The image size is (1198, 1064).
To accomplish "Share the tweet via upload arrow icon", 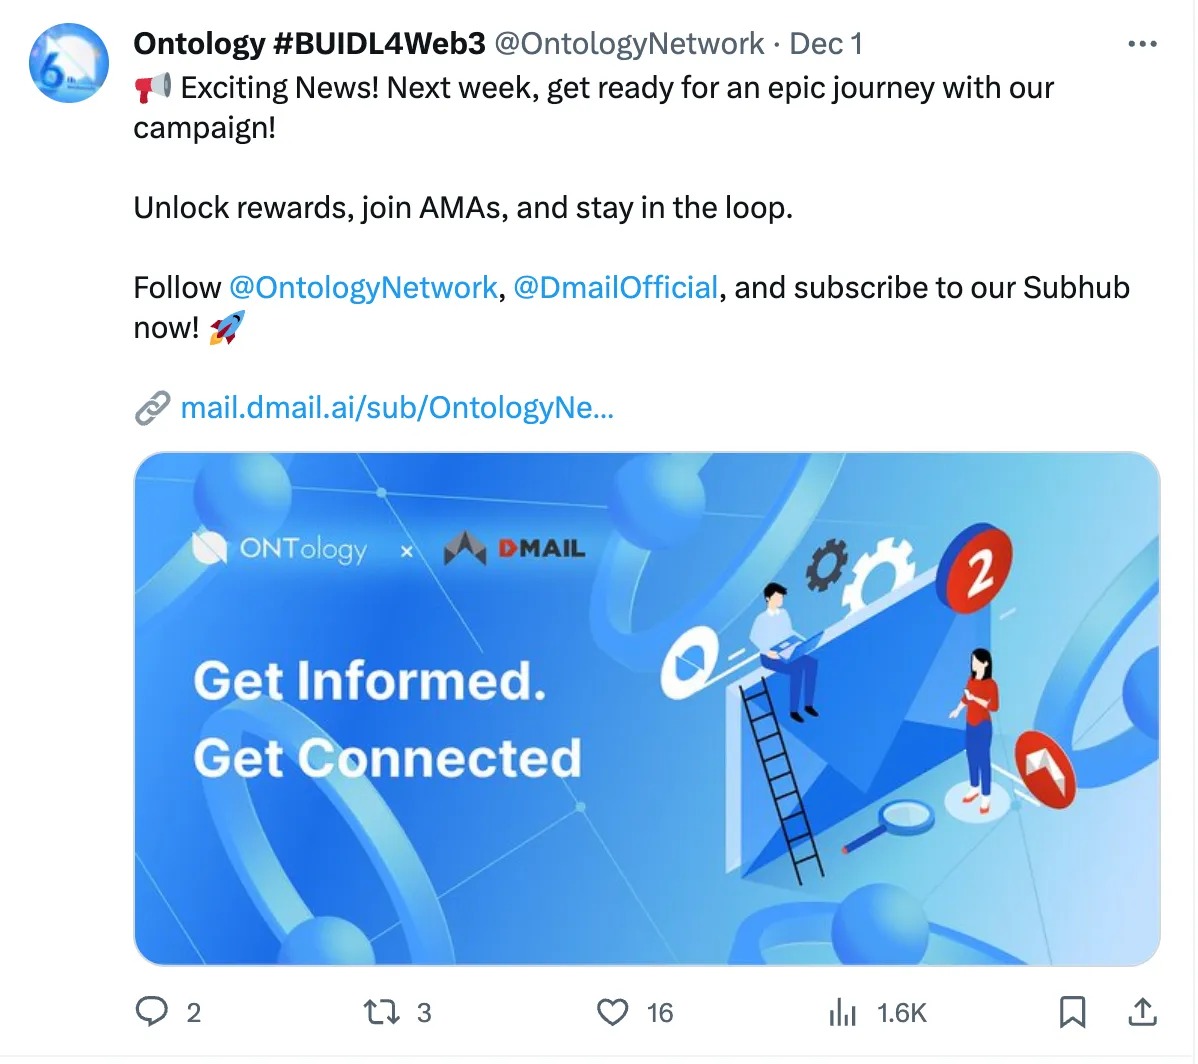I will (x=1142, y=1011).
